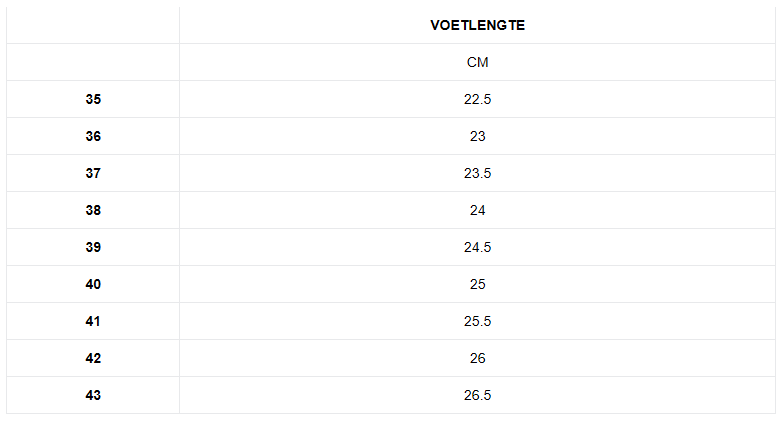The image size is (782, 421).
Task: Click size 42 row label
Action: 93,358
